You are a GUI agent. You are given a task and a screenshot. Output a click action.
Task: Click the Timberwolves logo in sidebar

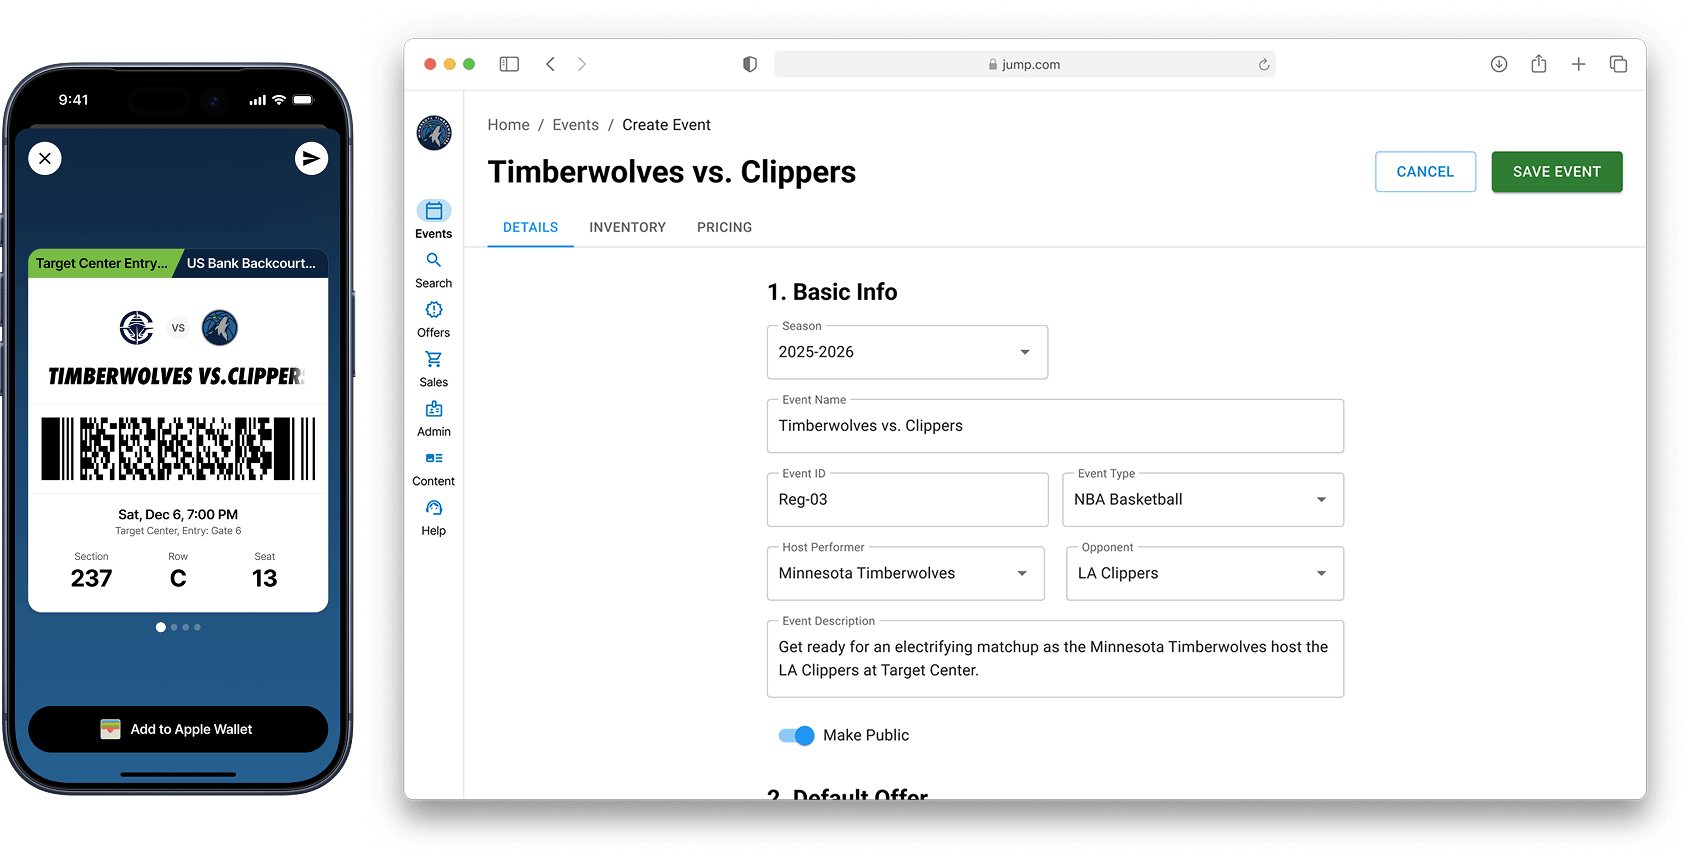434,133
